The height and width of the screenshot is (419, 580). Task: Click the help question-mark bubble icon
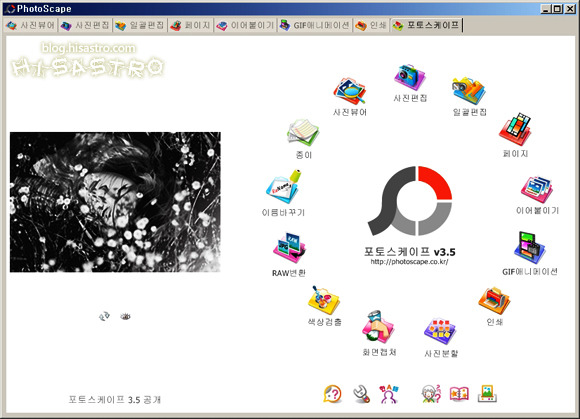tap(332, 394)
